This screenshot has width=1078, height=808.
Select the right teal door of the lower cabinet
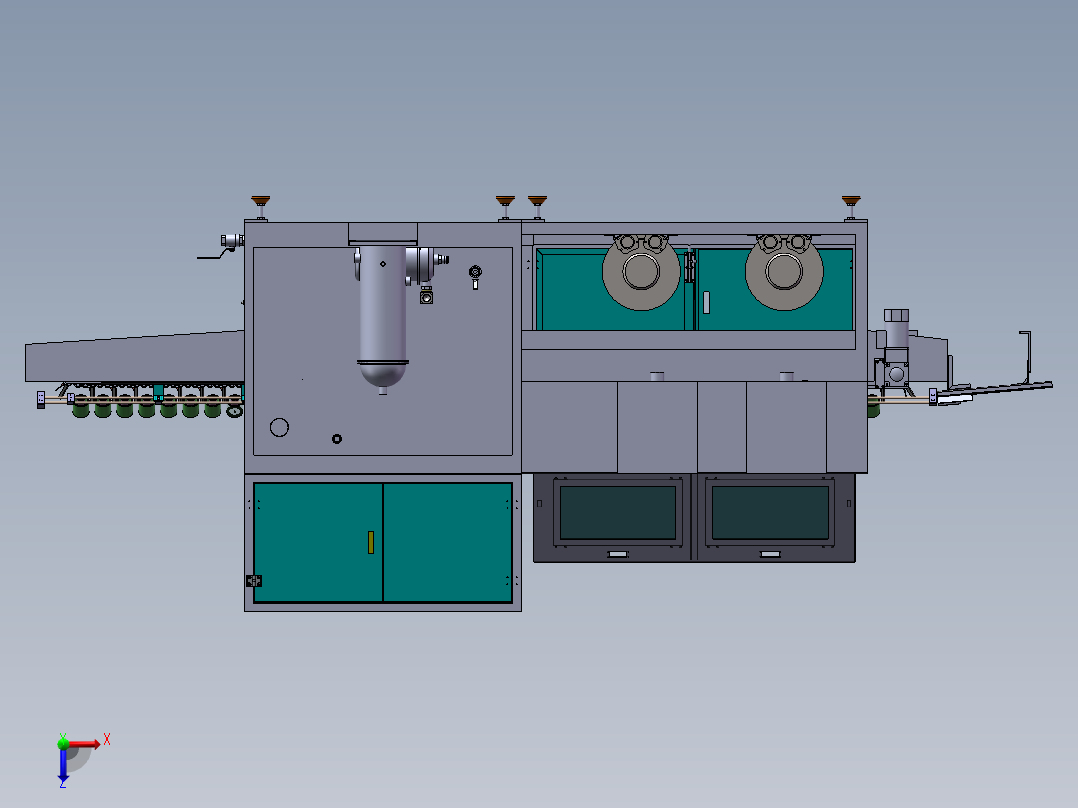click(448, 542)
